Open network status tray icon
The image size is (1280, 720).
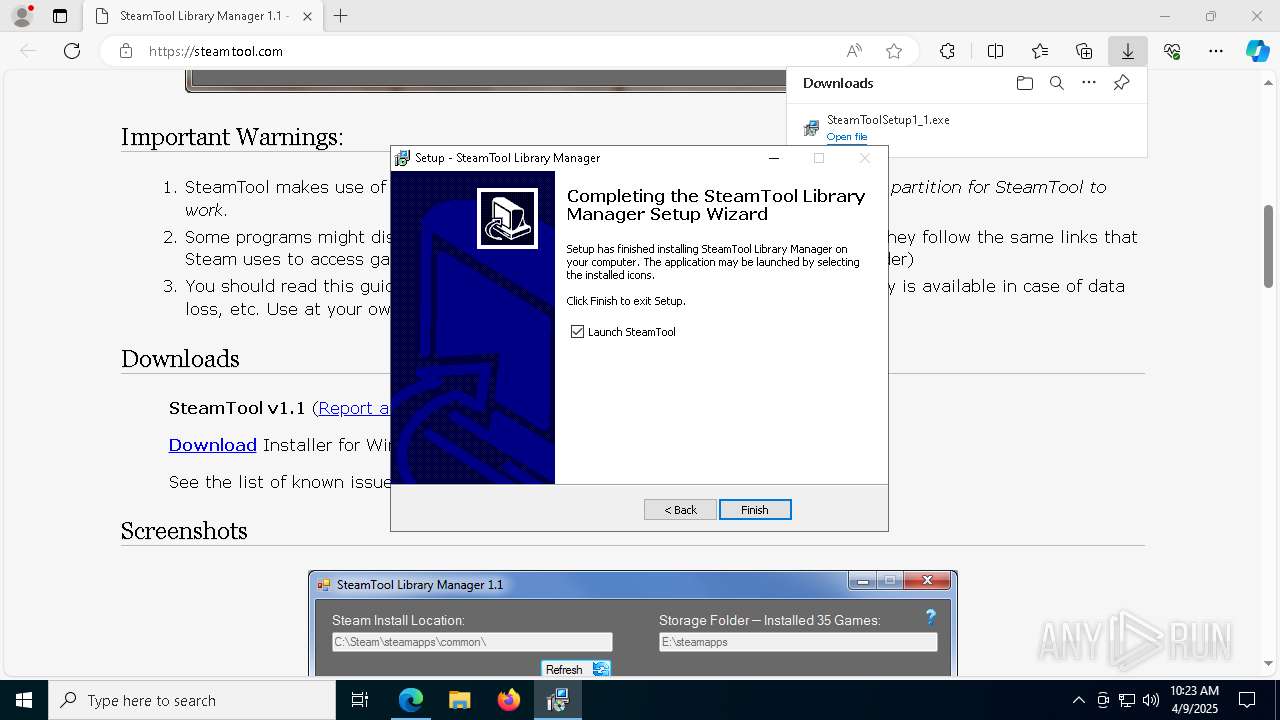1126,700
